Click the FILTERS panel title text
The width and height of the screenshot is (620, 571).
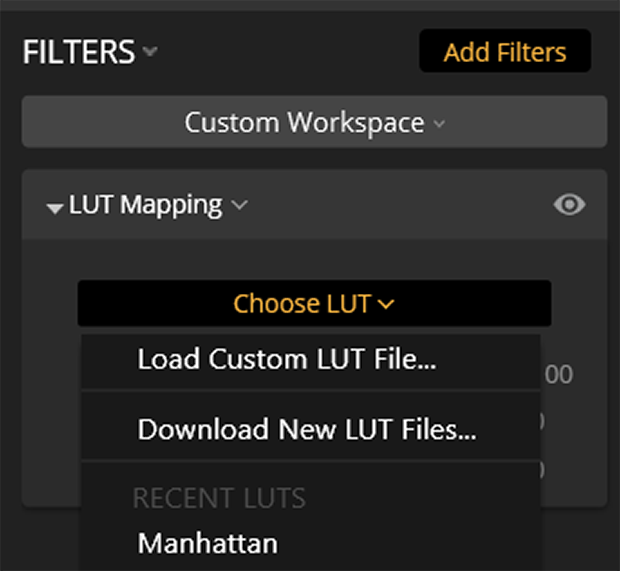coord(79,51)
